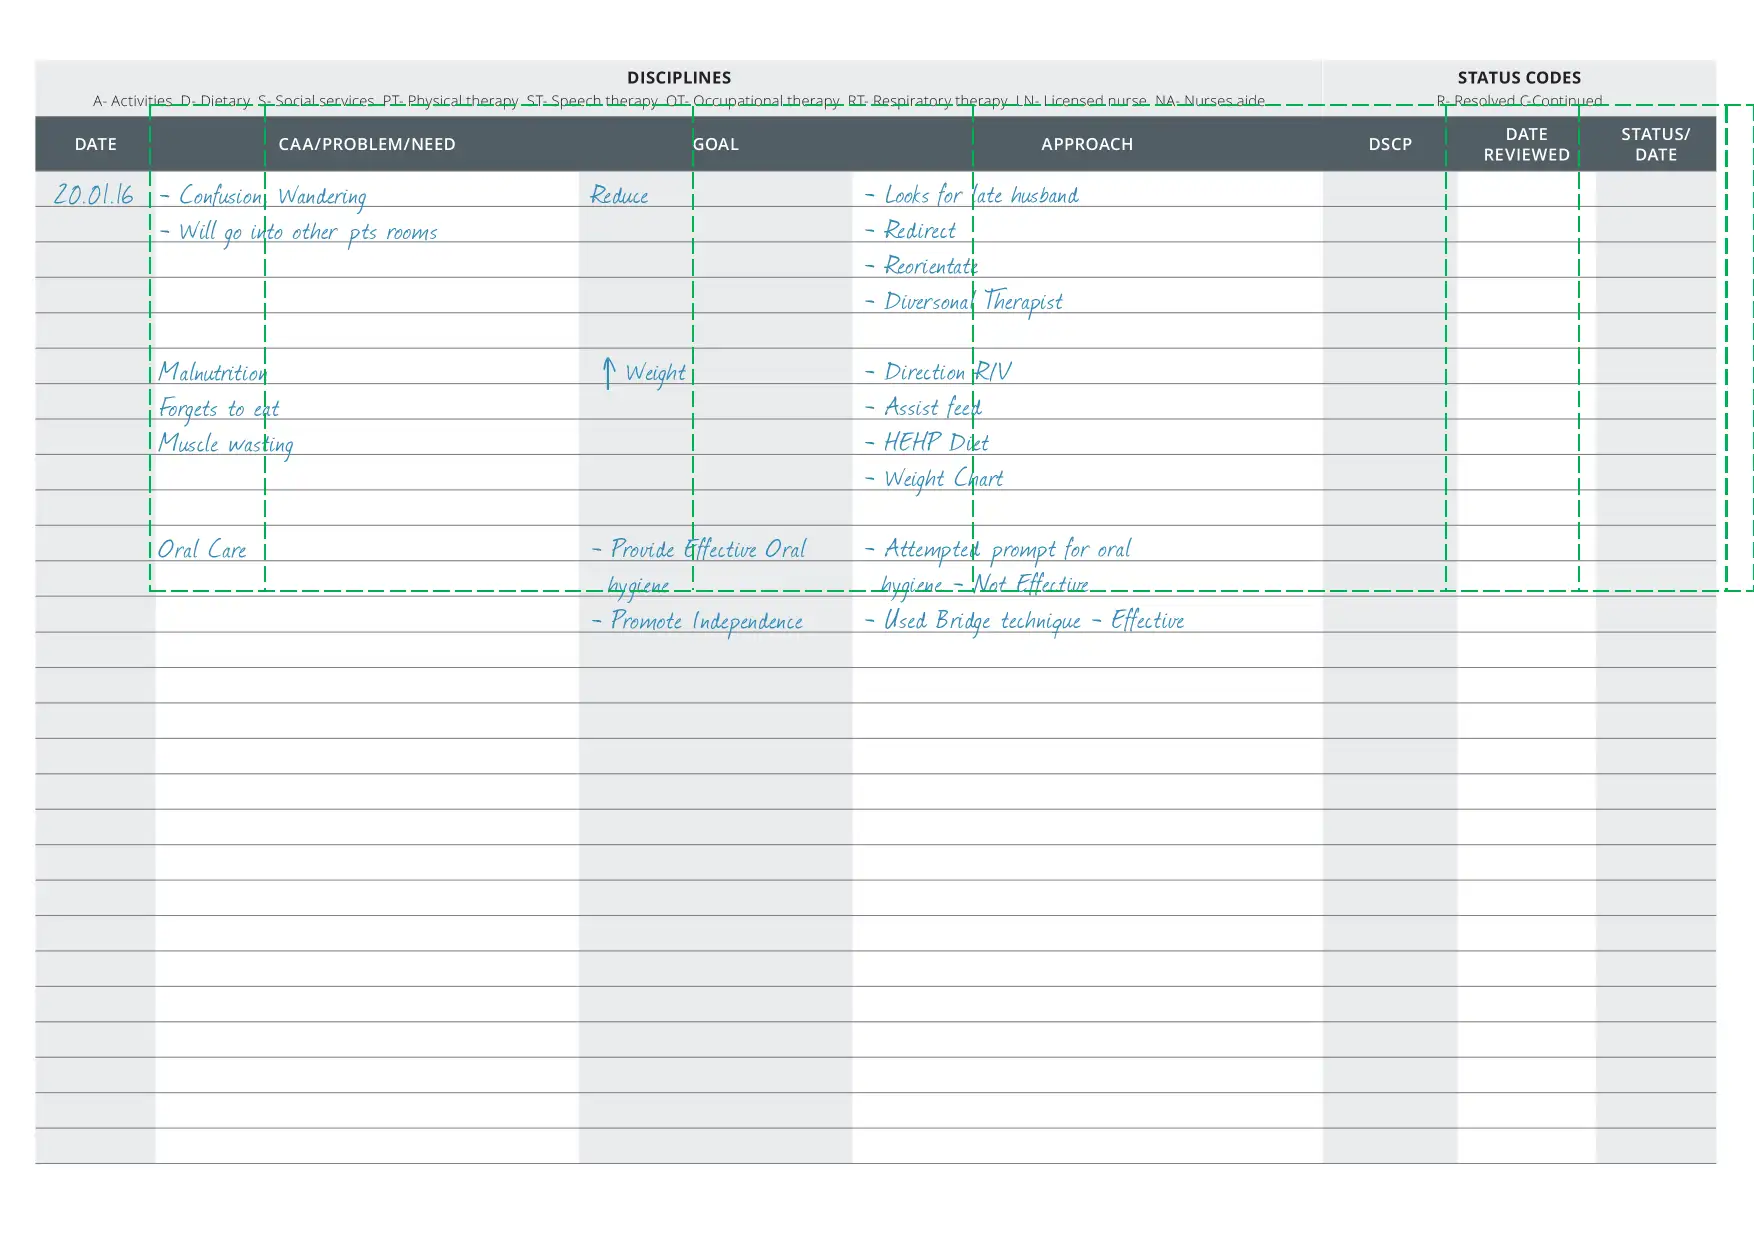1754x1241 pixels.
Task: Click the APPROACH column header
Action: point(1087,144)
